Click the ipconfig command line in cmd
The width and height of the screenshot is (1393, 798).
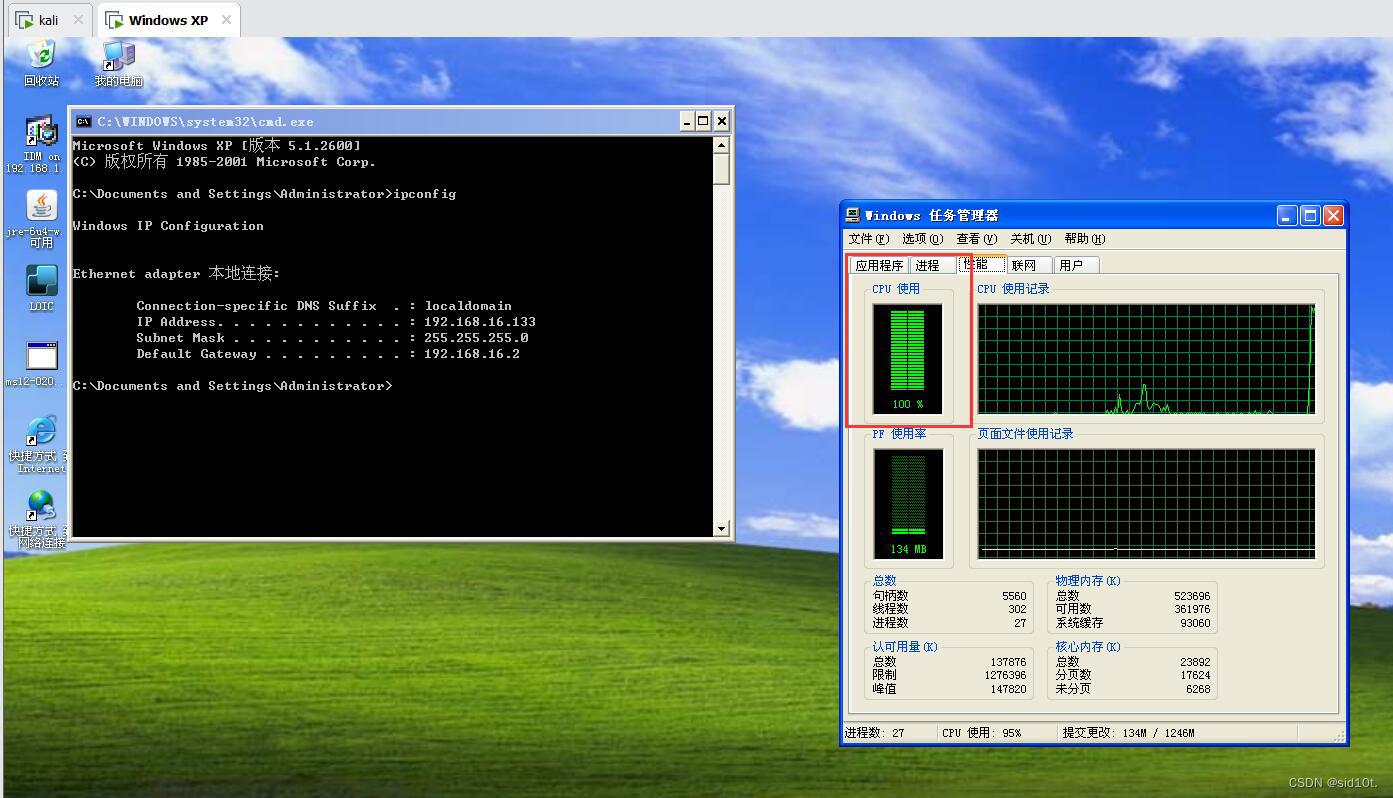click(264, 194)
